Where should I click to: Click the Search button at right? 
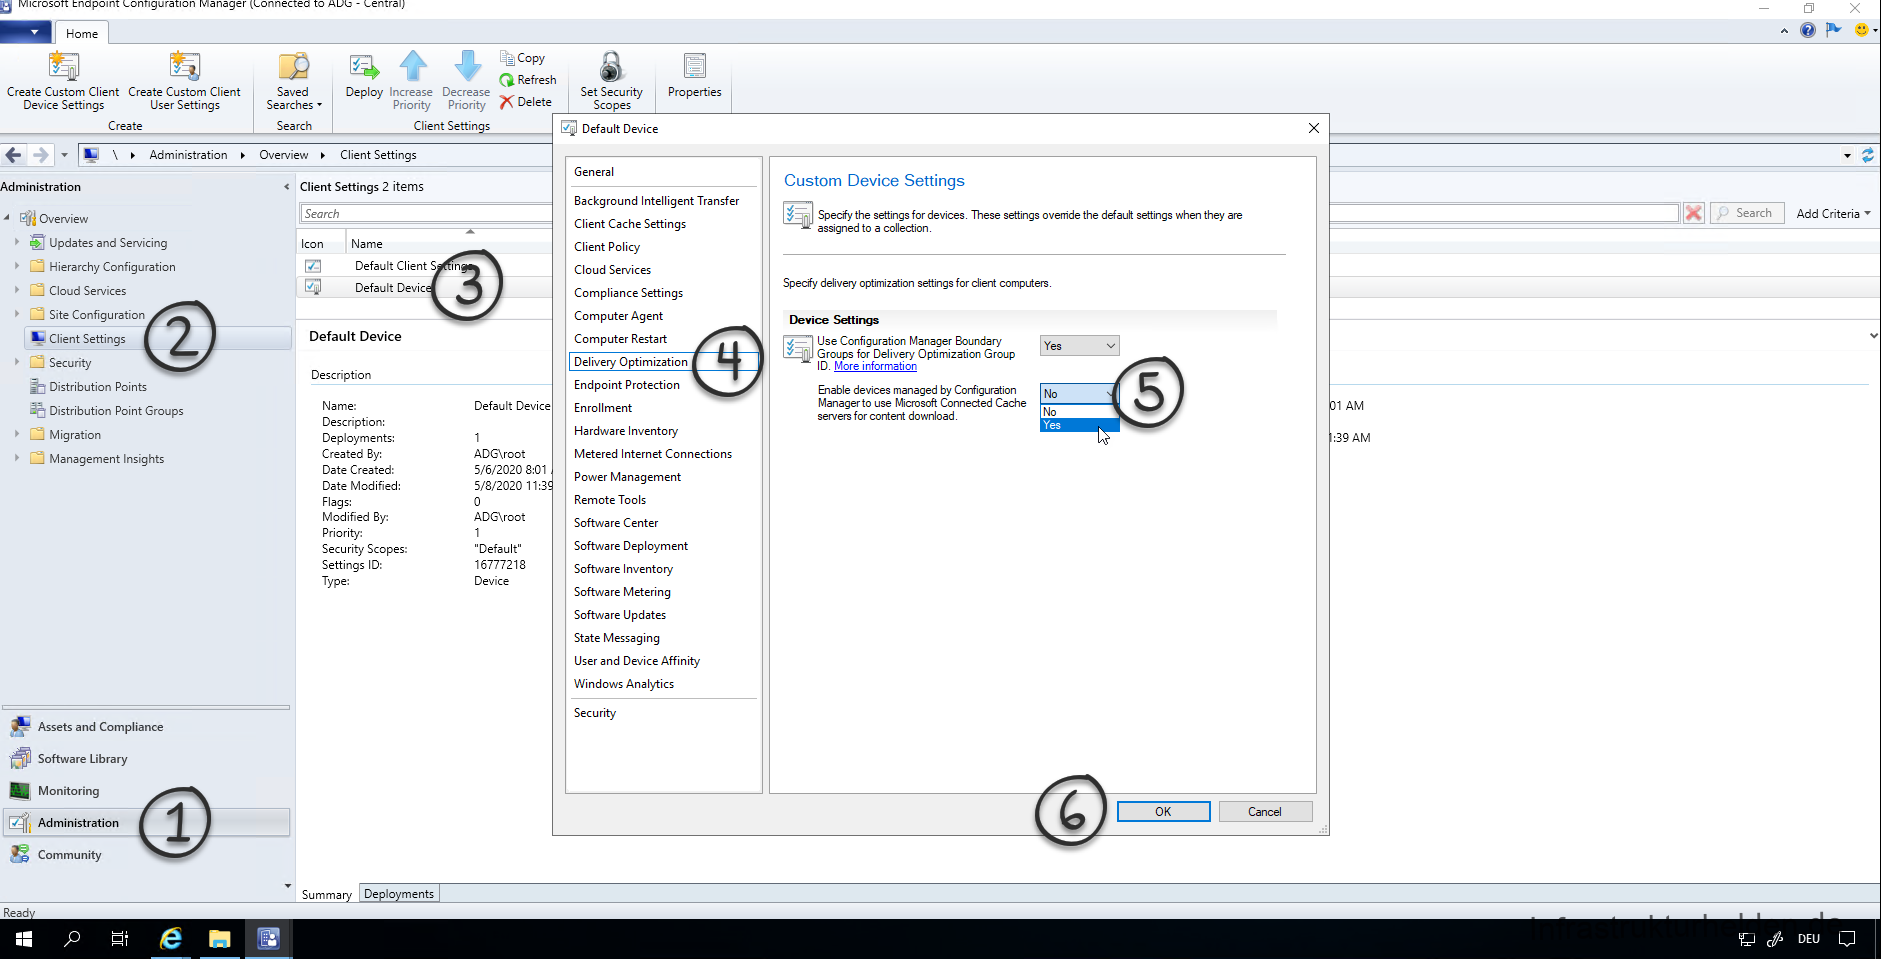tap(1747, 213)
